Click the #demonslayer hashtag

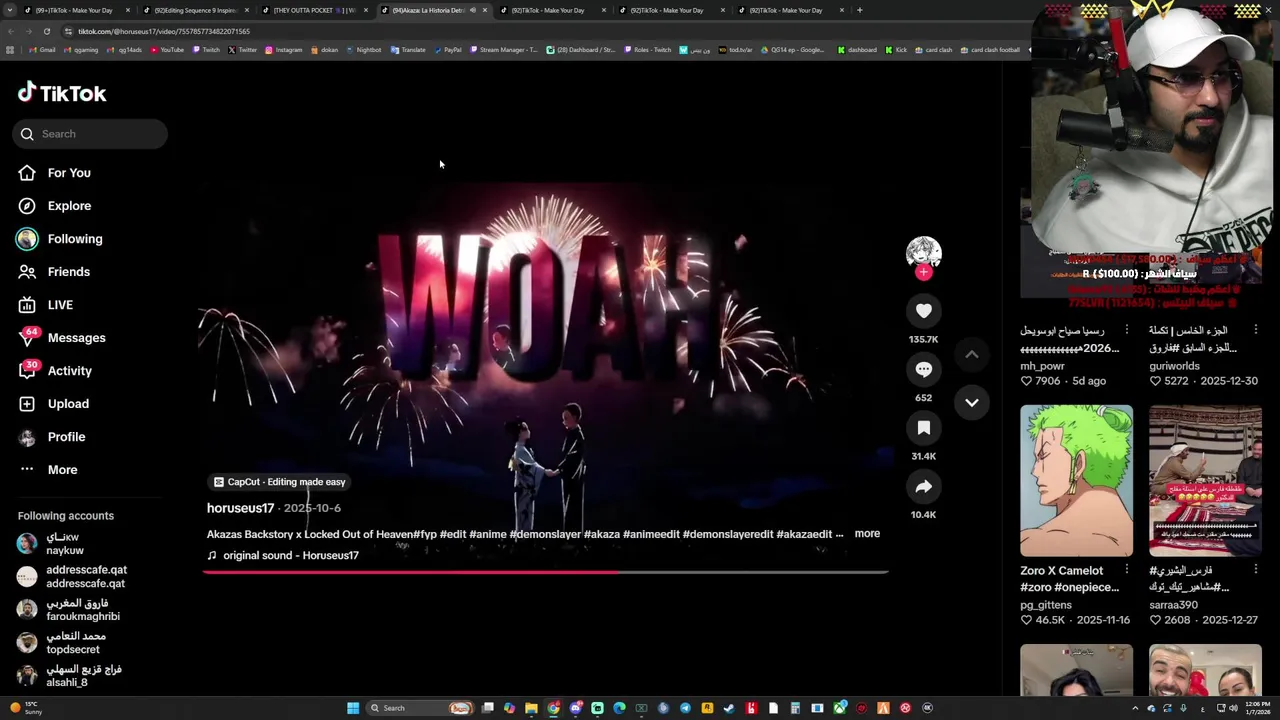tap(545, 535)
